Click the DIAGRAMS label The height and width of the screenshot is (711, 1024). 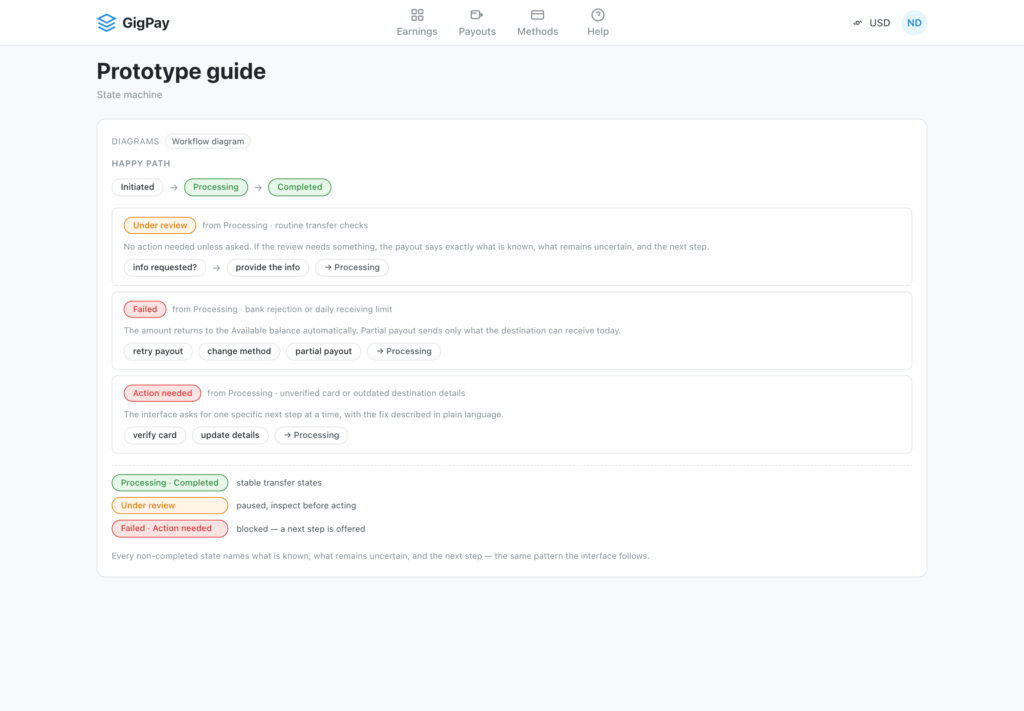(135, 141)
